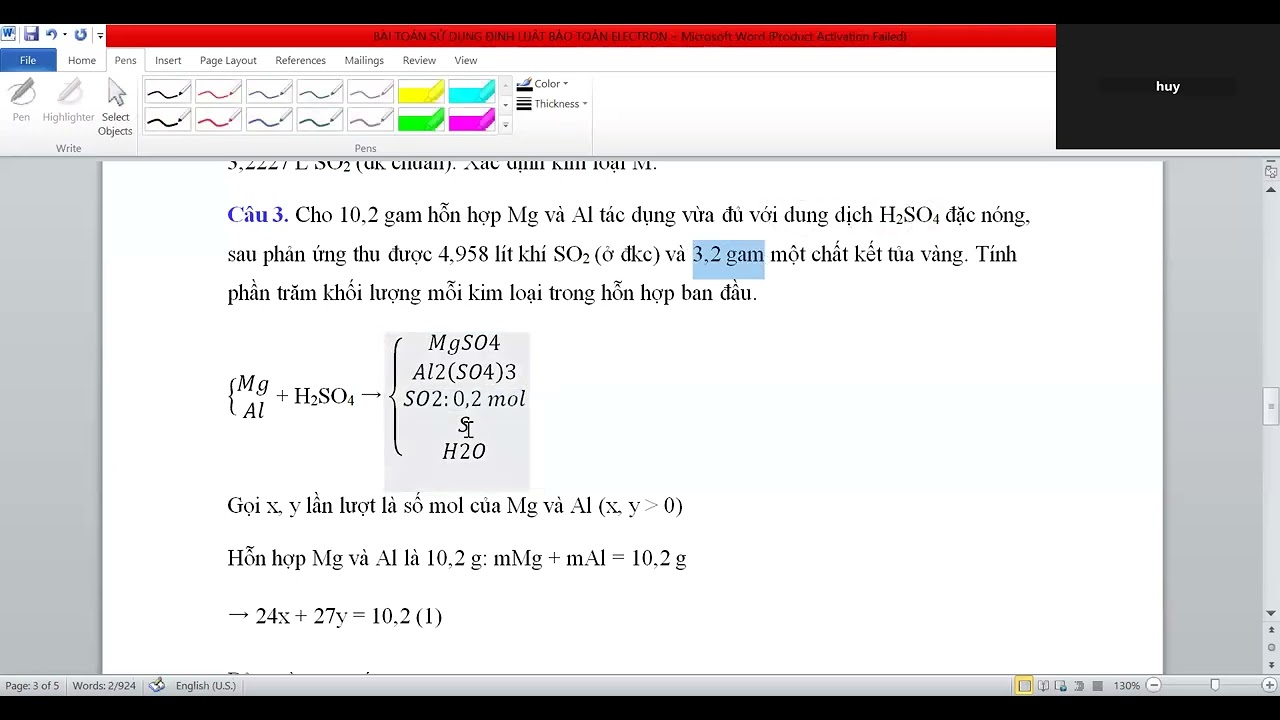Pick the thick green pen style

[x=320, y=121]
